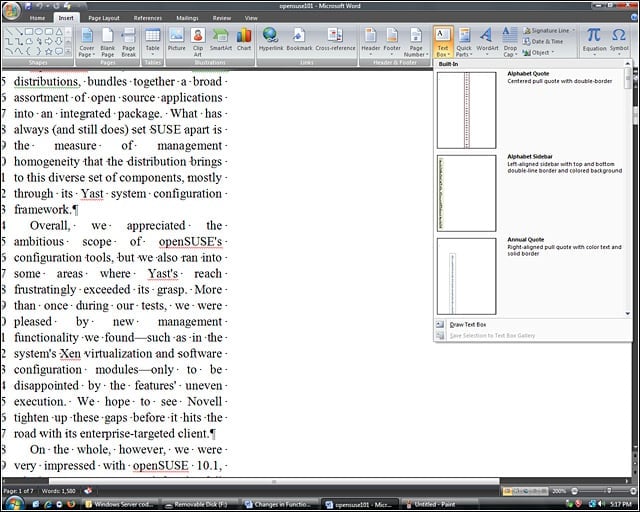Insert a Bookmark
This screenshot has height=512, width=640.
coord(299,40)
